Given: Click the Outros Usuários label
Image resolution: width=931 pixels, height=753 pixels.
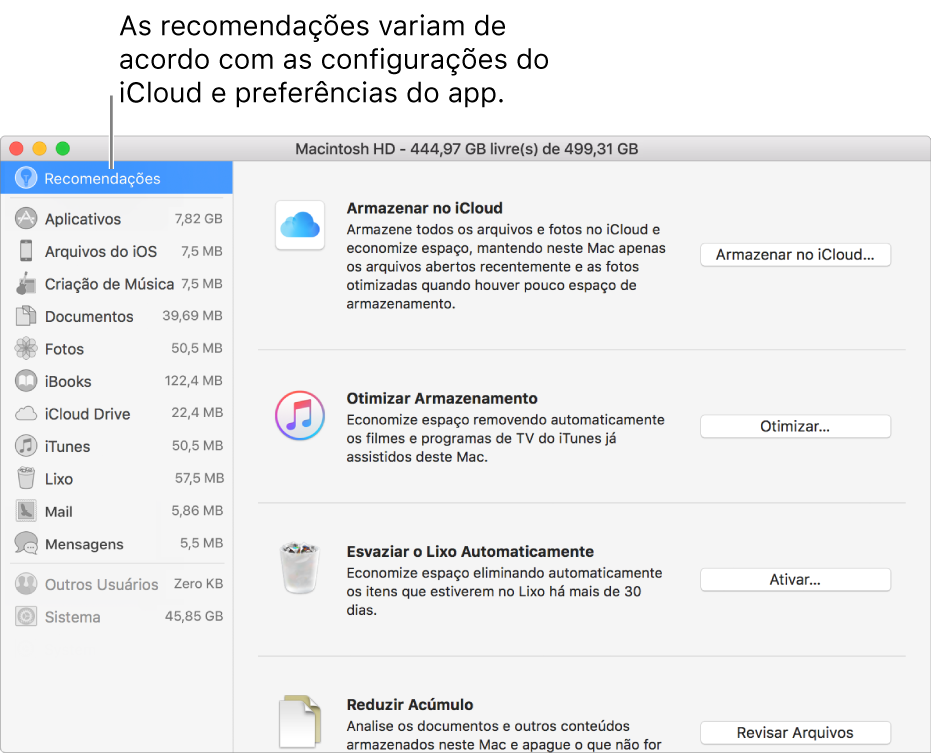Looking at the screenshot, I should pyautogui.click(x=102, y=584).
